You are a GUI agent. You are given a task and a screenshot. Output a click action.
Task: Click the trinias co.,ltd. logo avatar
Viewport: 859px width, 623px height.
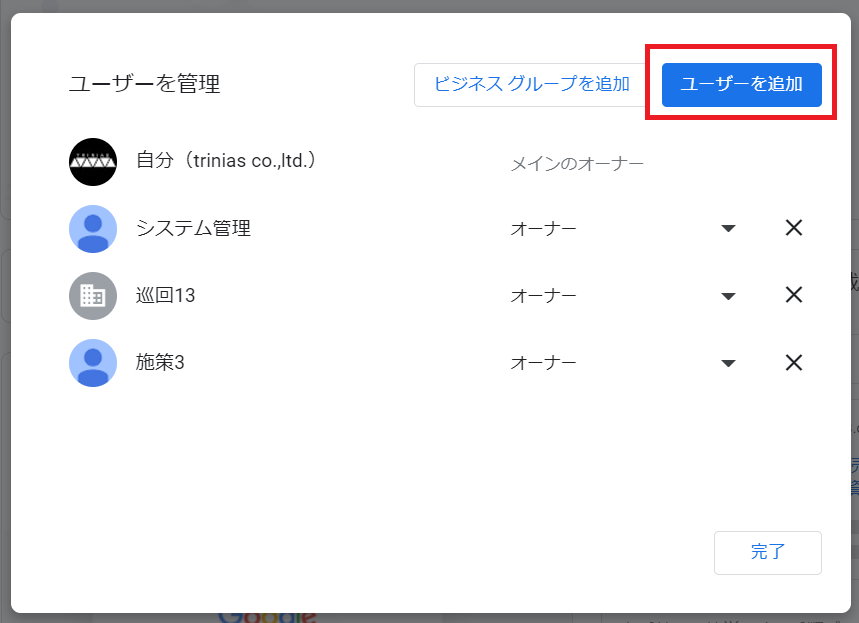point(93,162)
